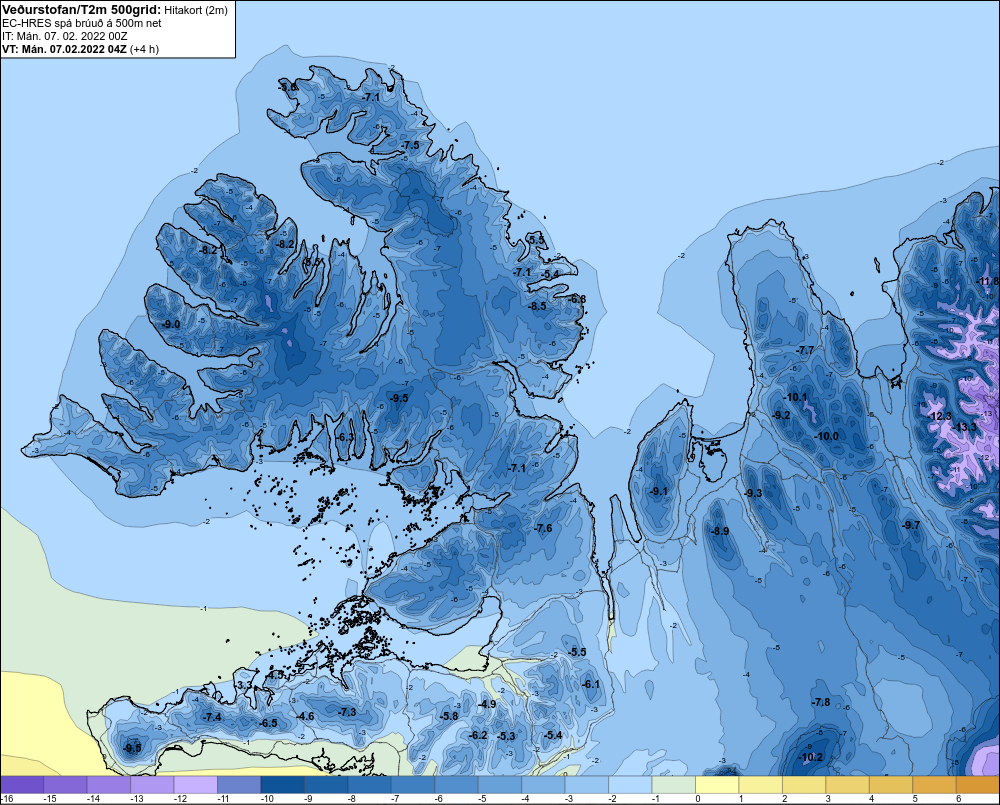Click the legend scale value 6
The height and width of the screenshot is (805, 1000).
tap(959, 799)
